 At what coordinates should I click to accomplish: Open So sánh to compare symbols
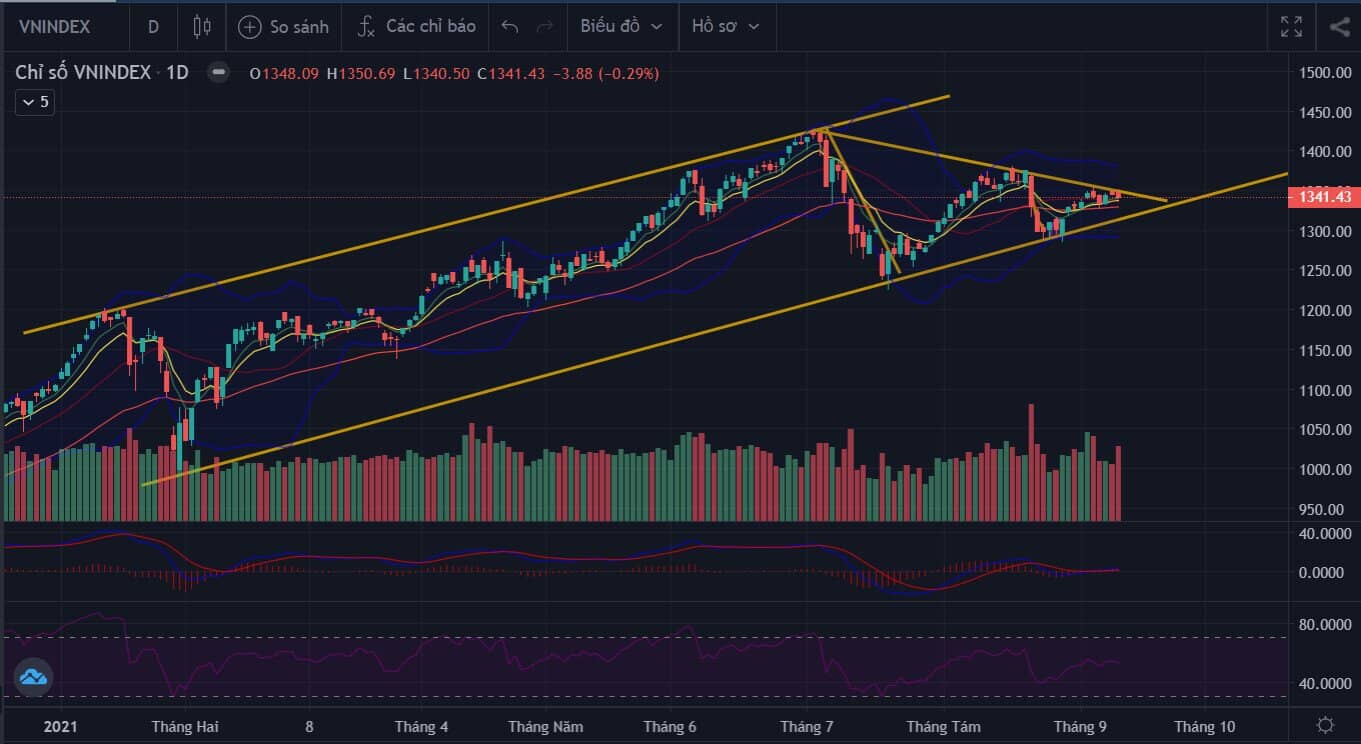(x=284, y=26)
